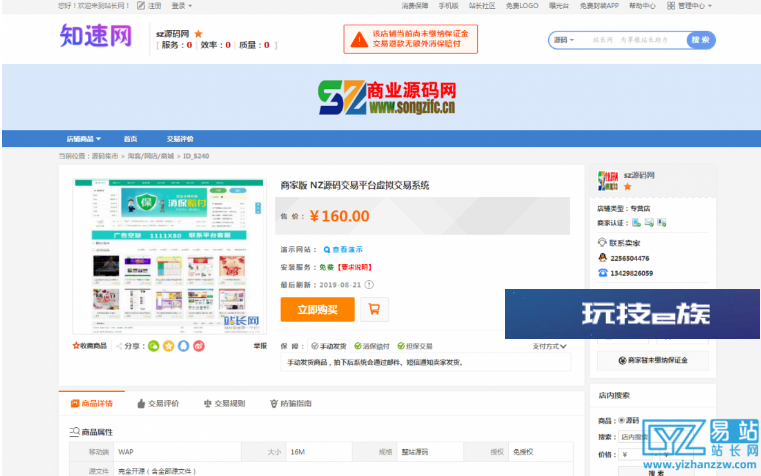Image resolution: width=761 pixels, height=476 pixels.
Task: Select the 担保交易 guarantee tab
Action: pos(414,346)
